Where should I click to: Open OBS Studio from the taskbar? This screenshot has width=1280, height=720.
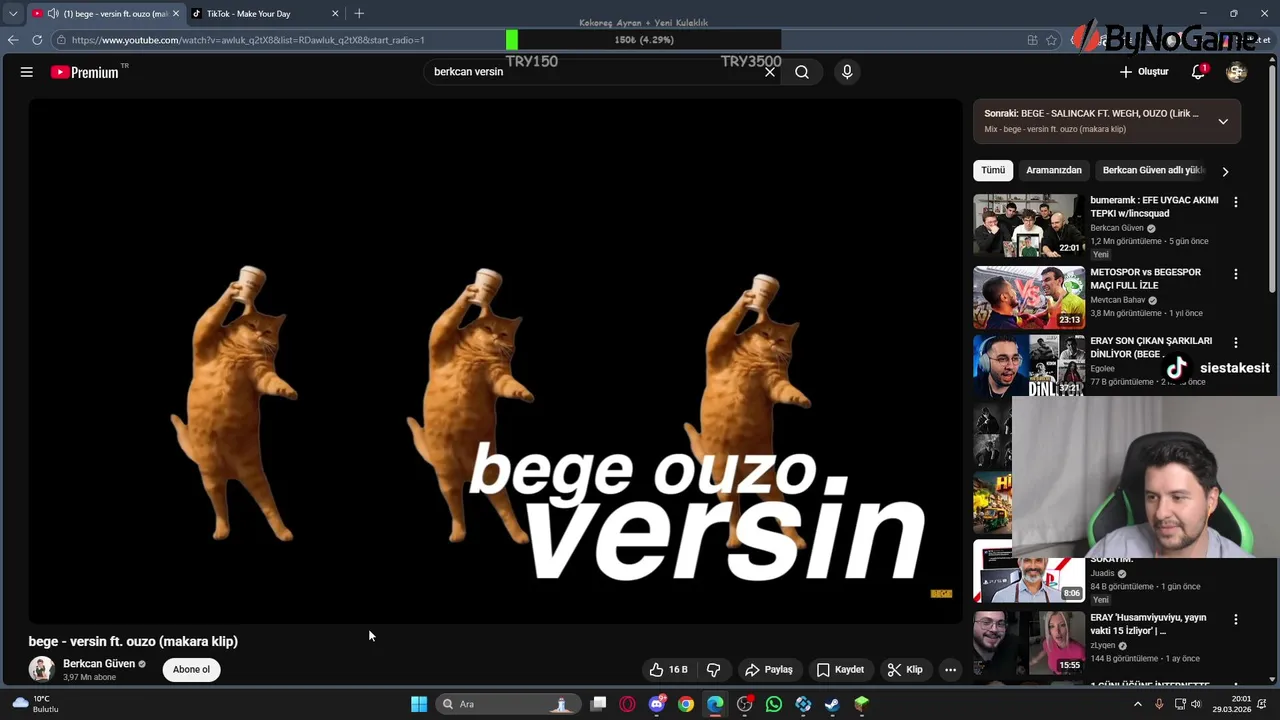click(x=744, y=704)
